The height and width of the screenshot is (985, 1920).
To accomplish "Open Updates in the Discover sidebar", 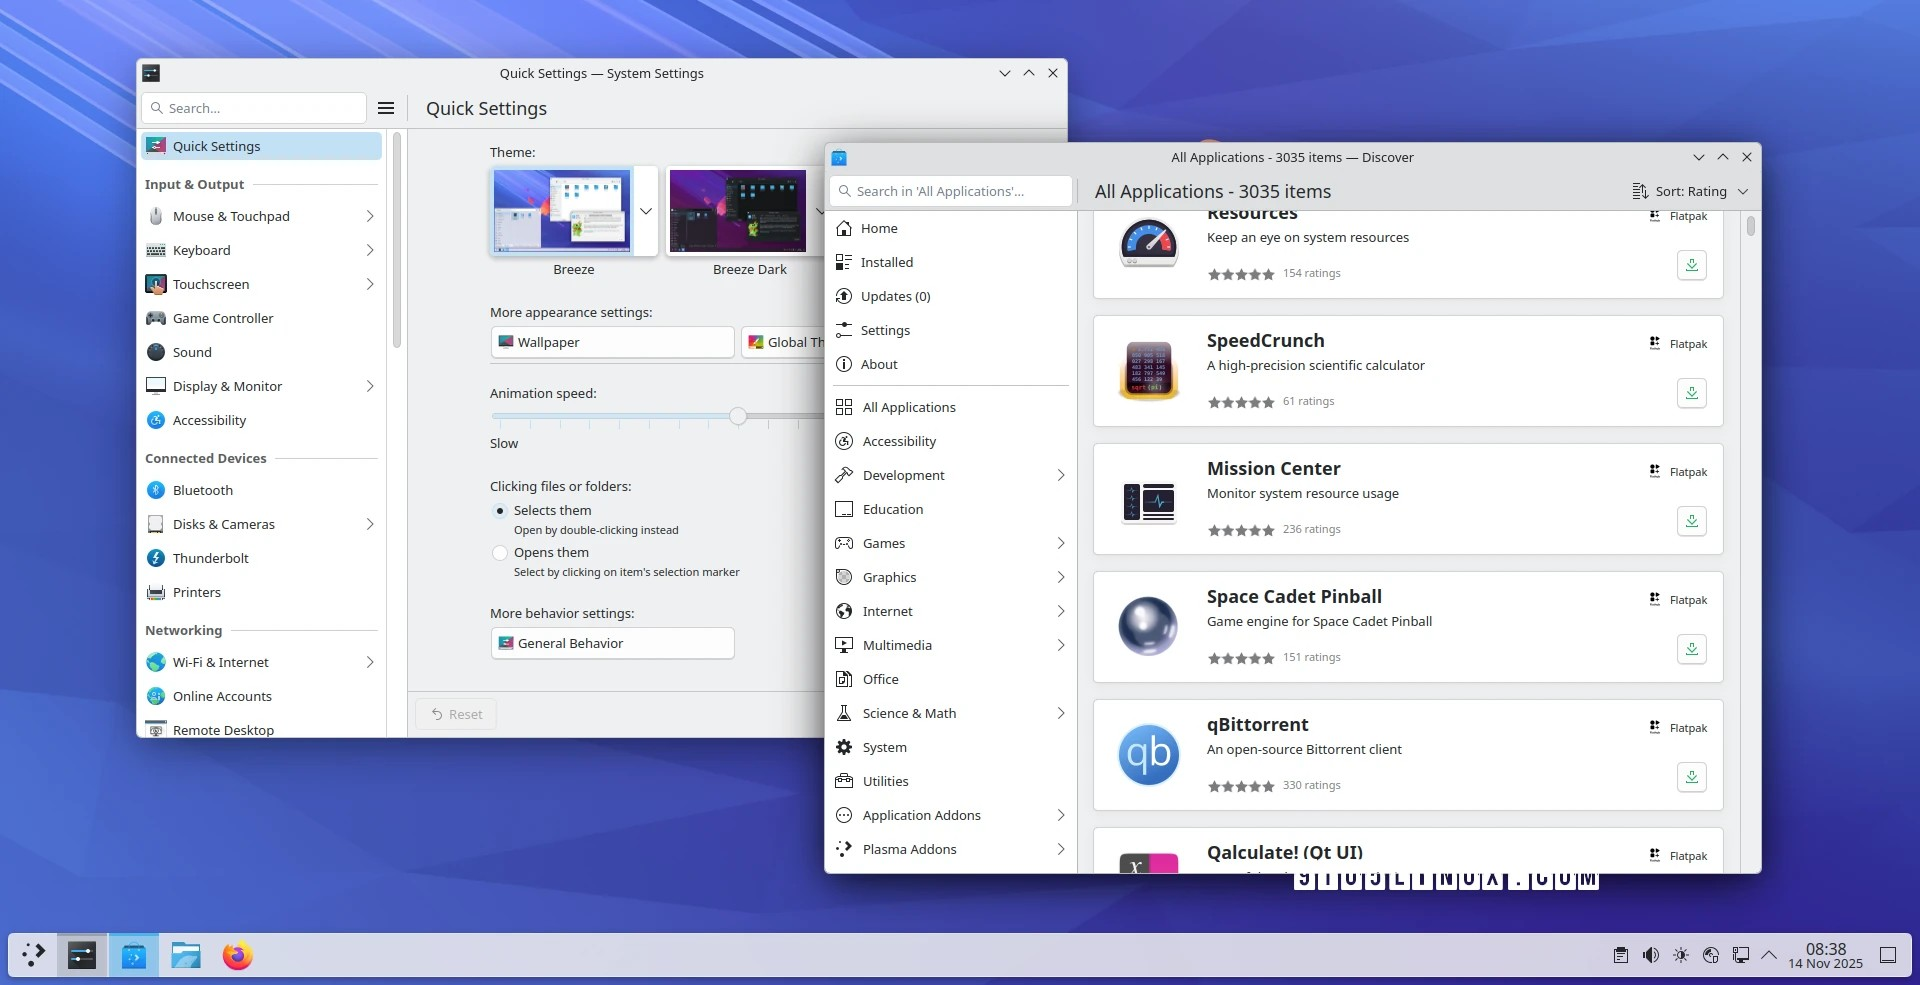I will [895, 296].
